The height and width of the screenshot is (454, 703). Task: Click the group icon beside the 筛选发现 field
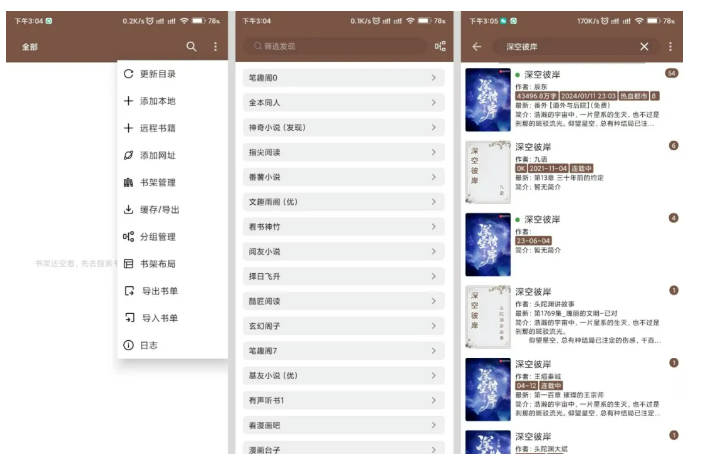(x=440, y=46)
